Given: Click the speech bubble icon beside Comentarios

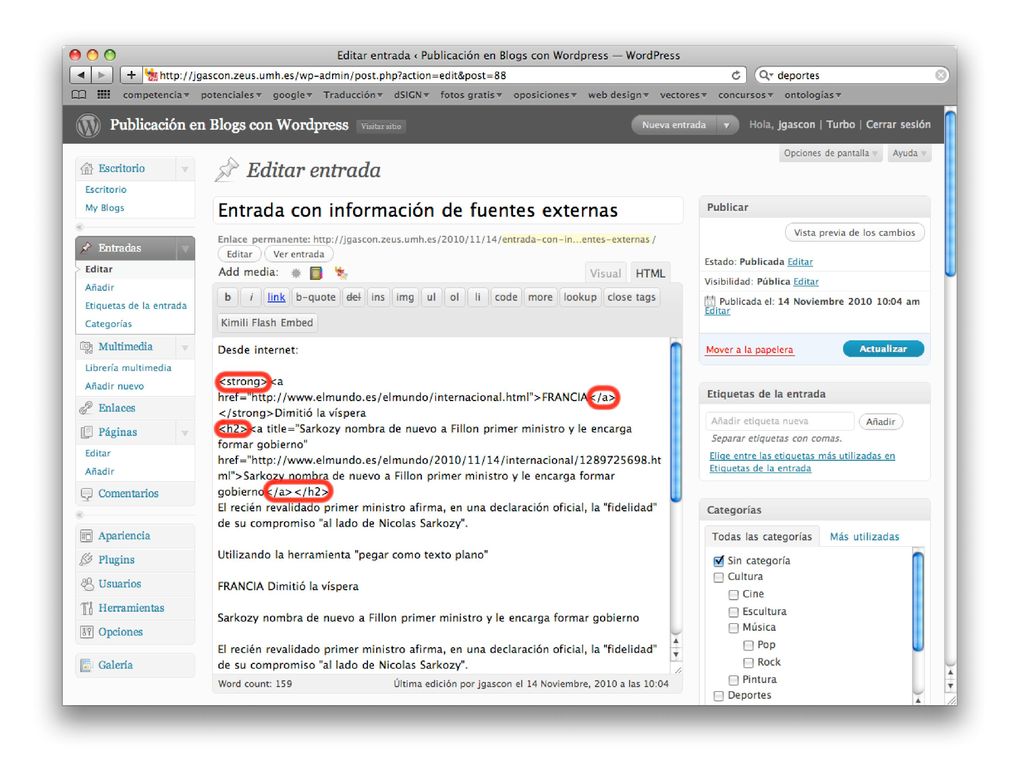Looking at the screenshot, I should coord(86,494).
